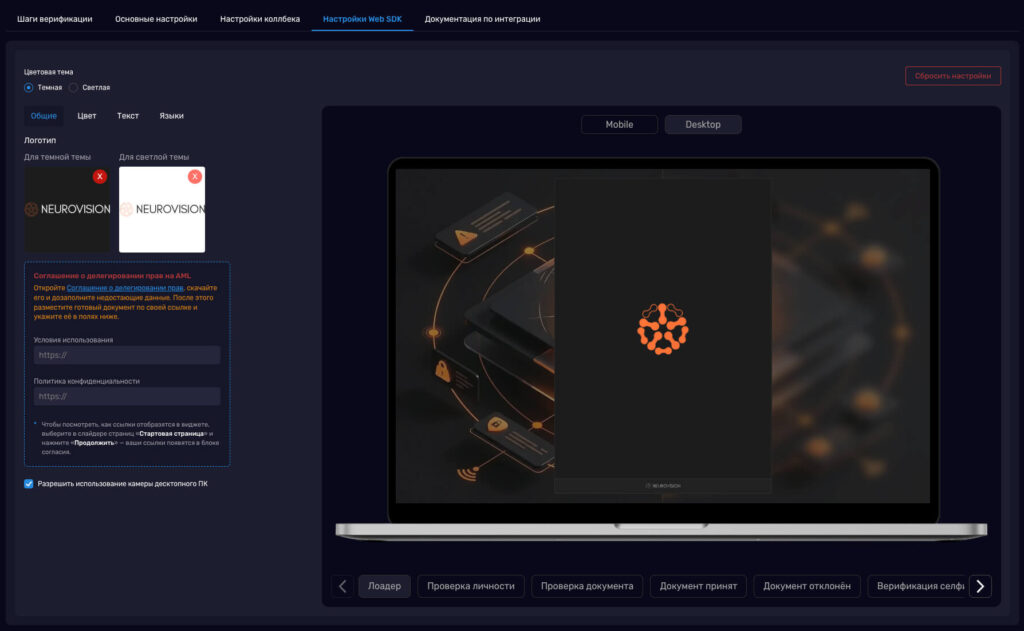Toggle desktop PC camera usage checkbox
This screenshot has height=631, width=1024.
pyautogui.click(x=29, y=484)
